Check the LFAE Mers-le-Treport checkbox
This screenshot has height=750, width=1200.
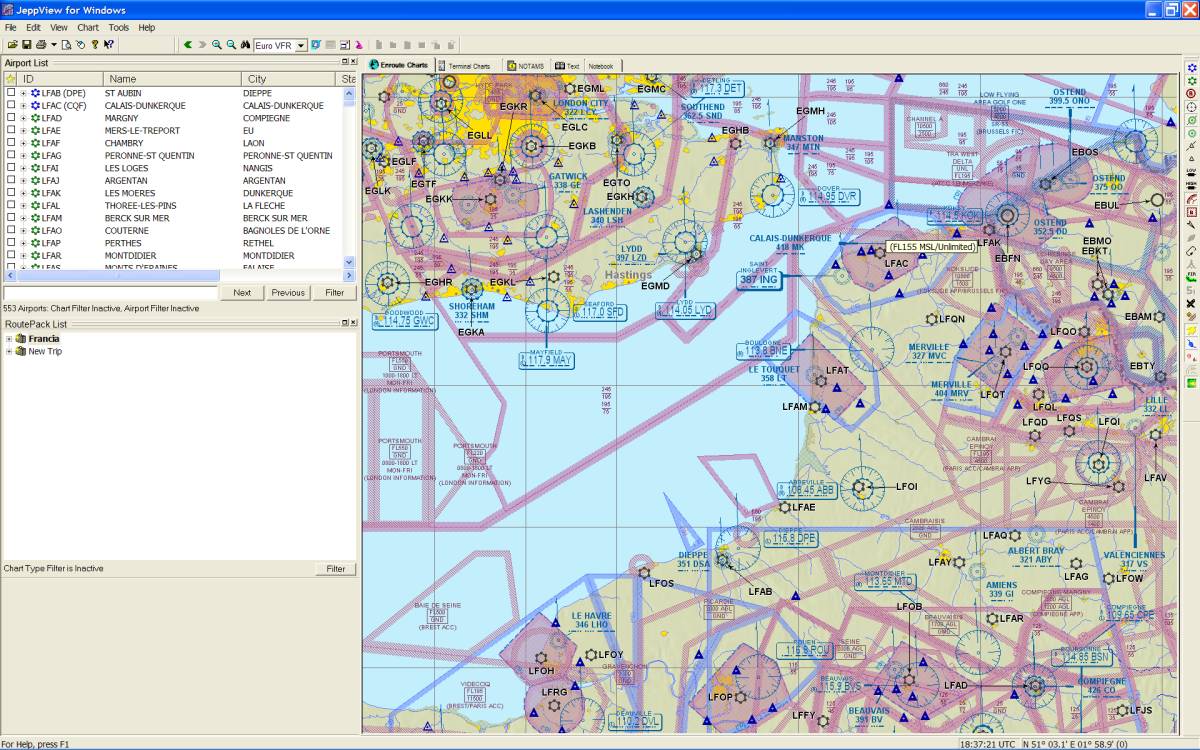(x=11, y=130)
